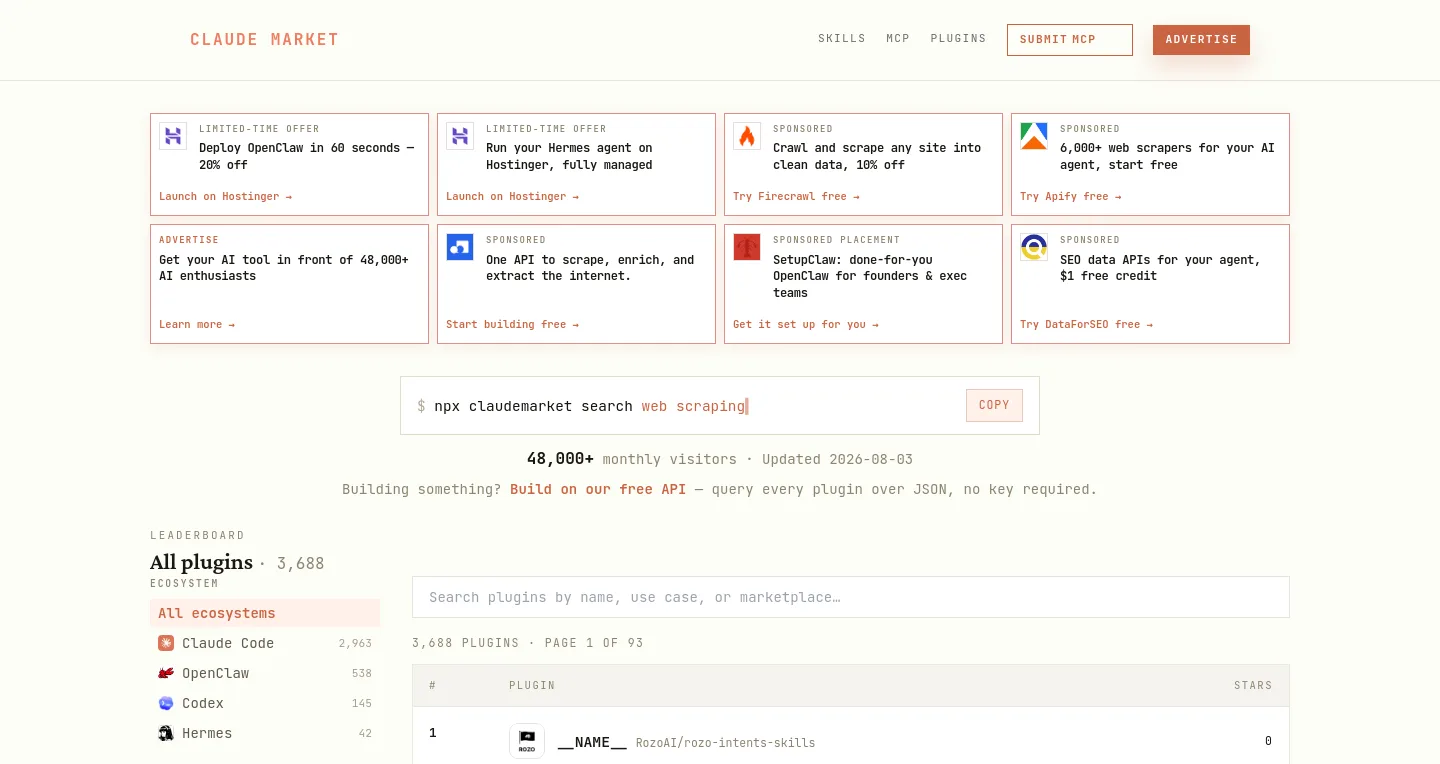
Task: Click the Firecrawl flame icon
Action: coord(747,136)
